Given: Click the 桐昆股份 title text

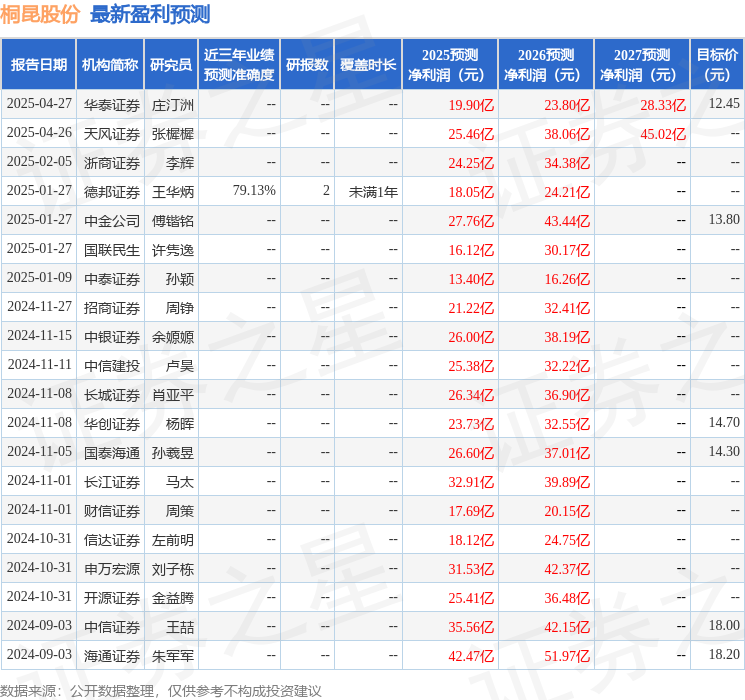Looking at the screenshot, I should [x=40, y=14].
